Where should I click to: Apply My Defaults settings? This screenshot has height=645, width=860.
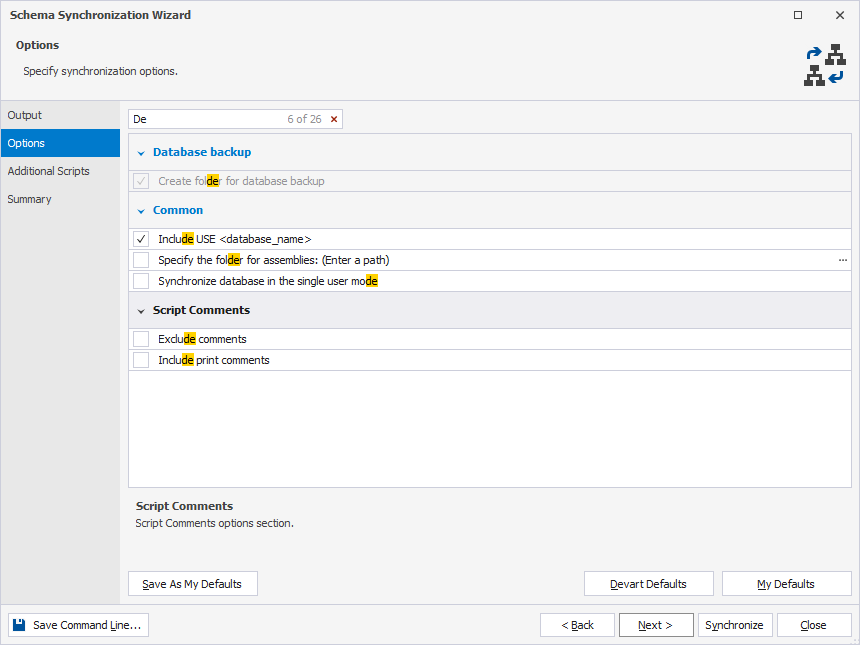tap(786, 583)
